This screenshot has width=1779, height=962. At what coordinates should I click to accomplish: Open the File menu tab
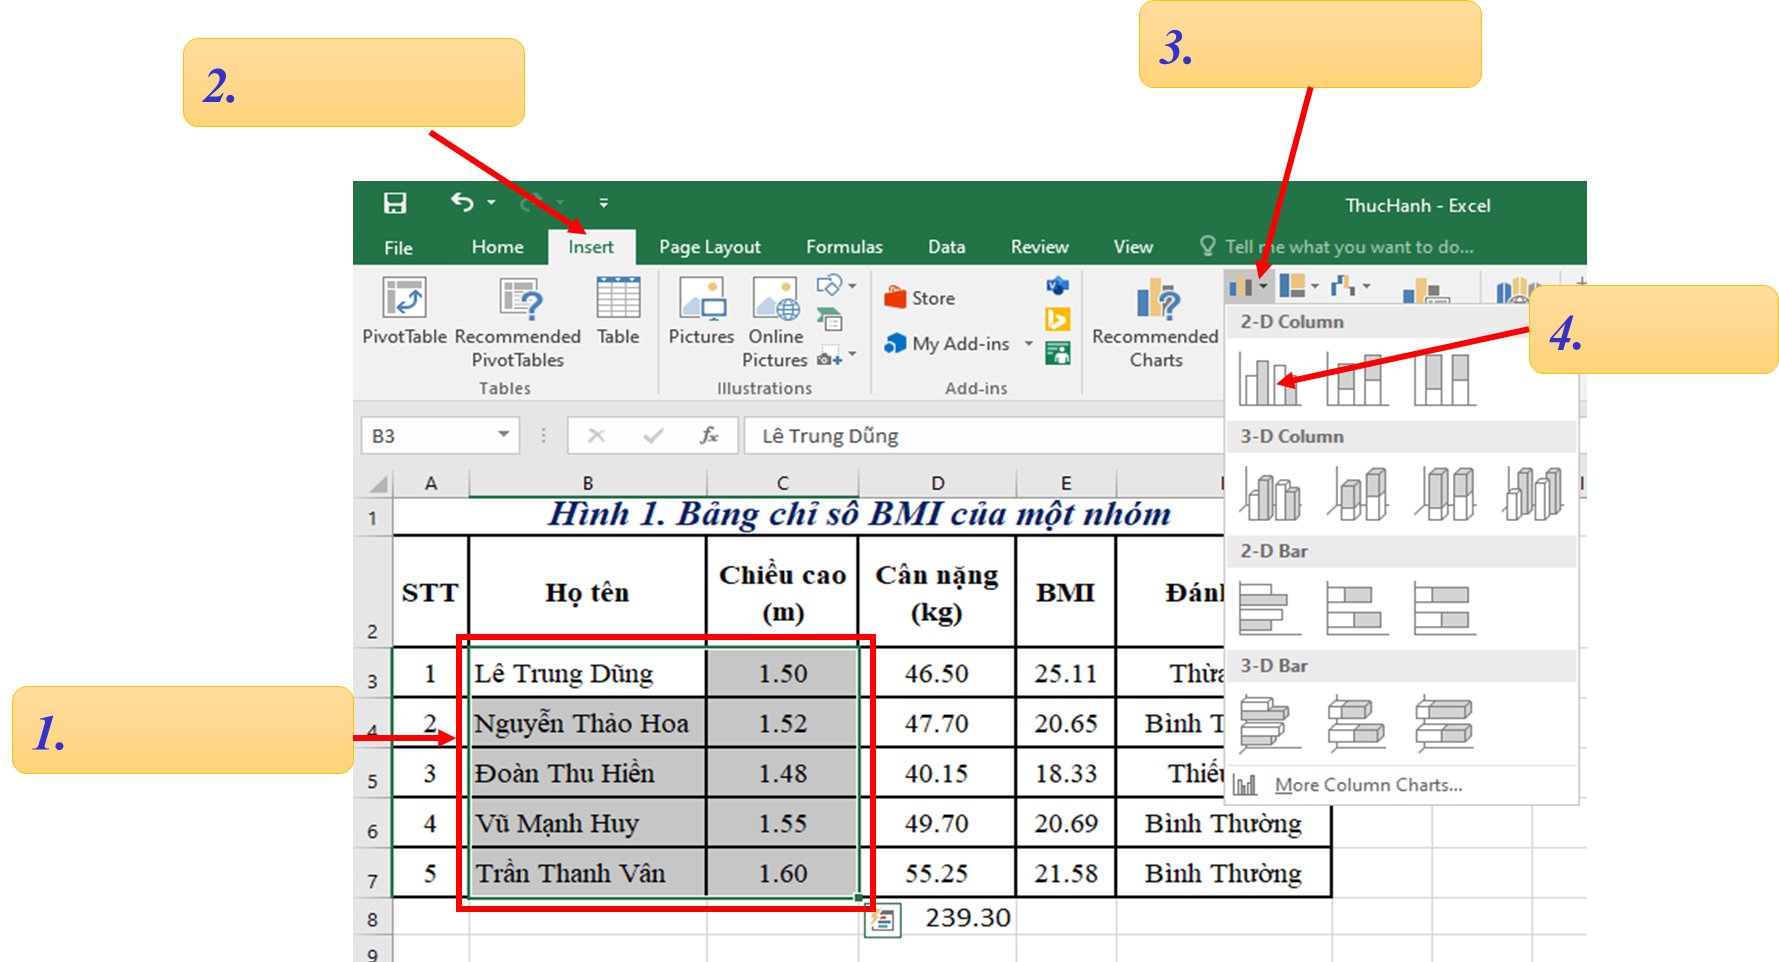(x=398, y=247)
